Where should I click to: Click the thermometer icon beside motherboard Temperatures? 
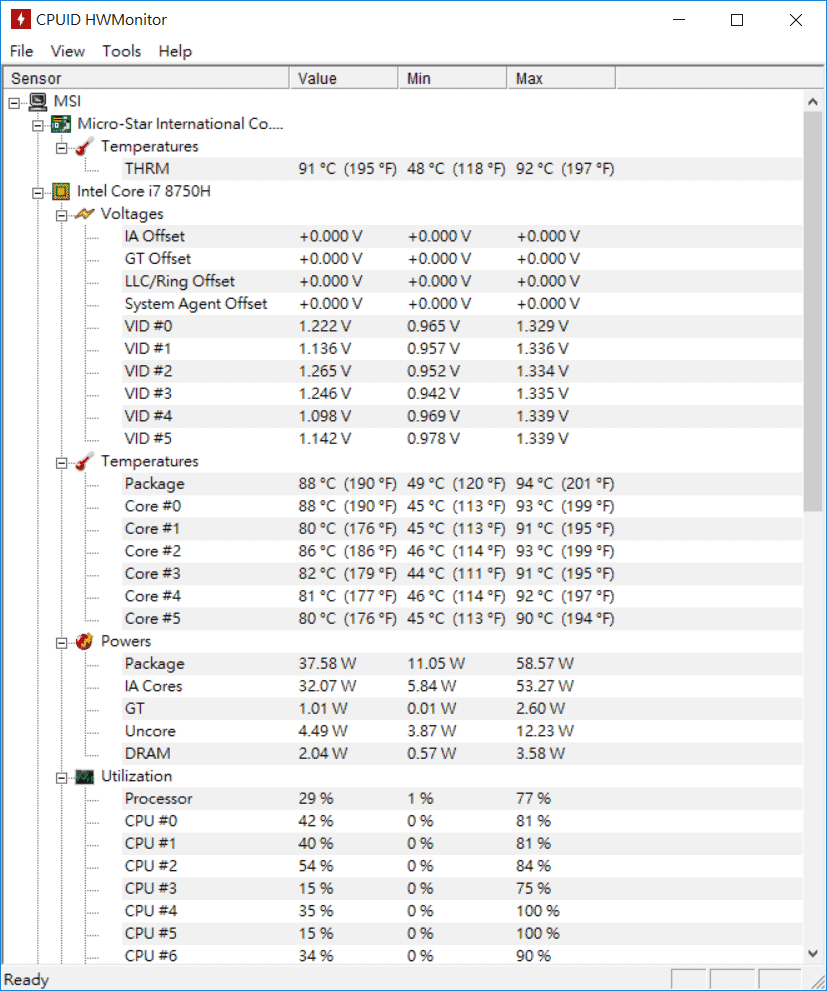pyautogui.click(x=85, y=147)
